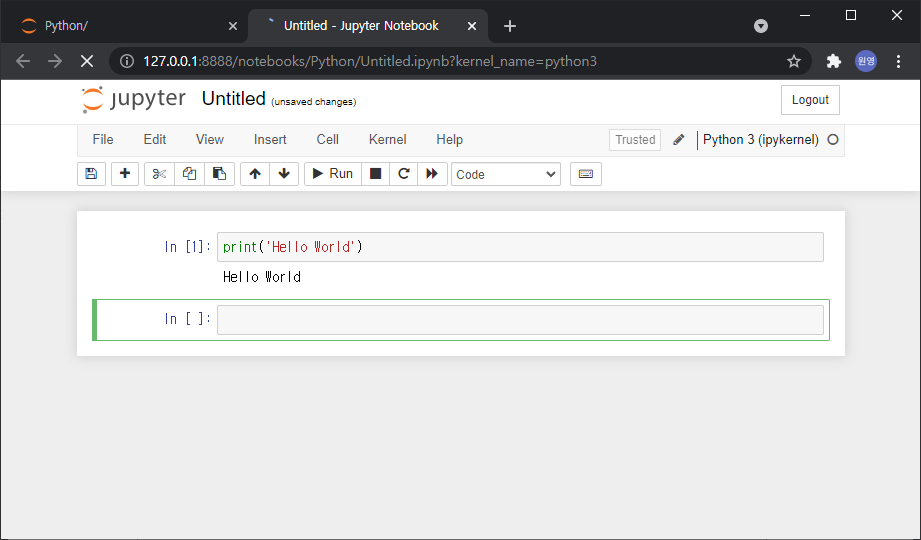Select the In [1] cell prompt
Image resolution: width=921 pixels, height=540 pixels.
(187, 247)
